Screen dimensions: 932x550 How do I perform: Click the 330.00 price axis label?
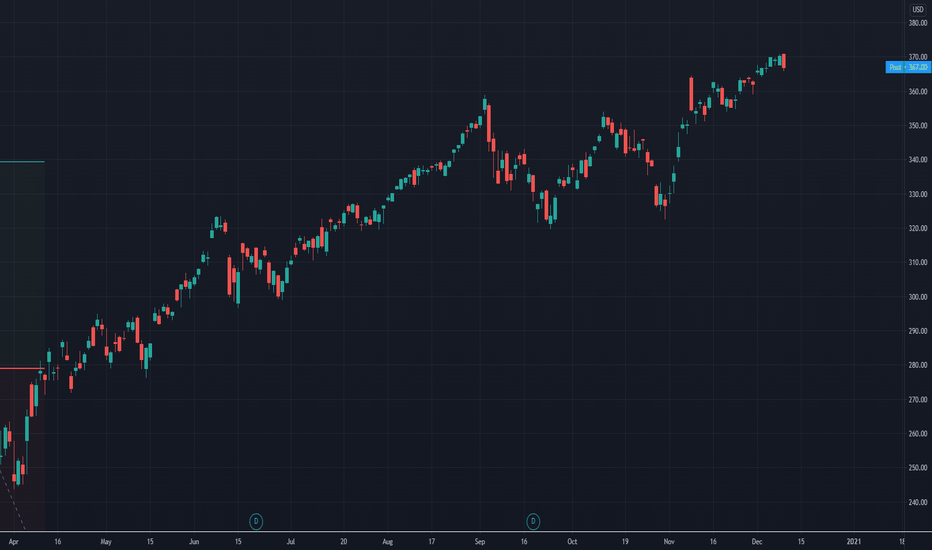pos(918,194)
